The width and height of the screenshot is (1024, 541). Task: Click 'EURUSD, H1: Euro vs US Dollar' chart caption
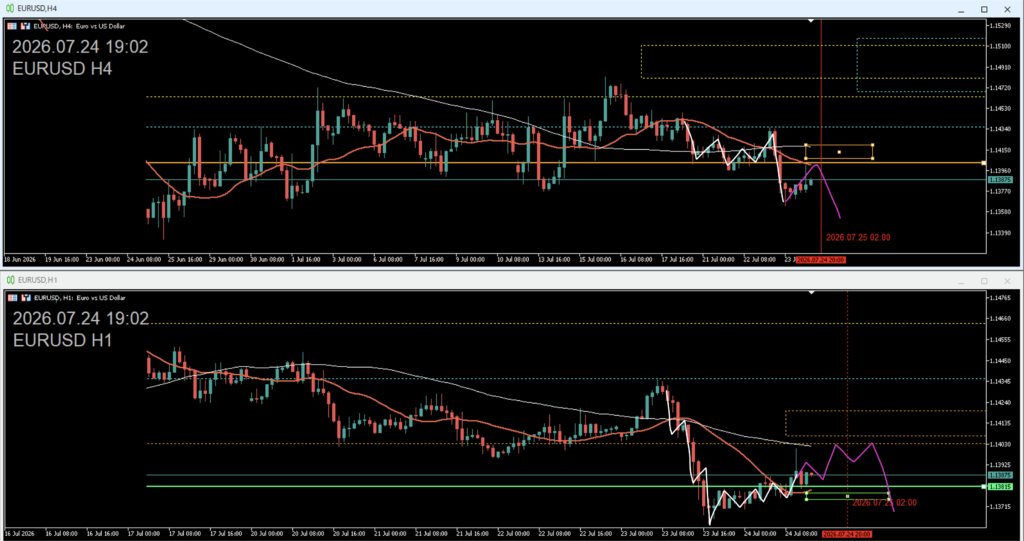pyautogui.click(x=79, y=298)
